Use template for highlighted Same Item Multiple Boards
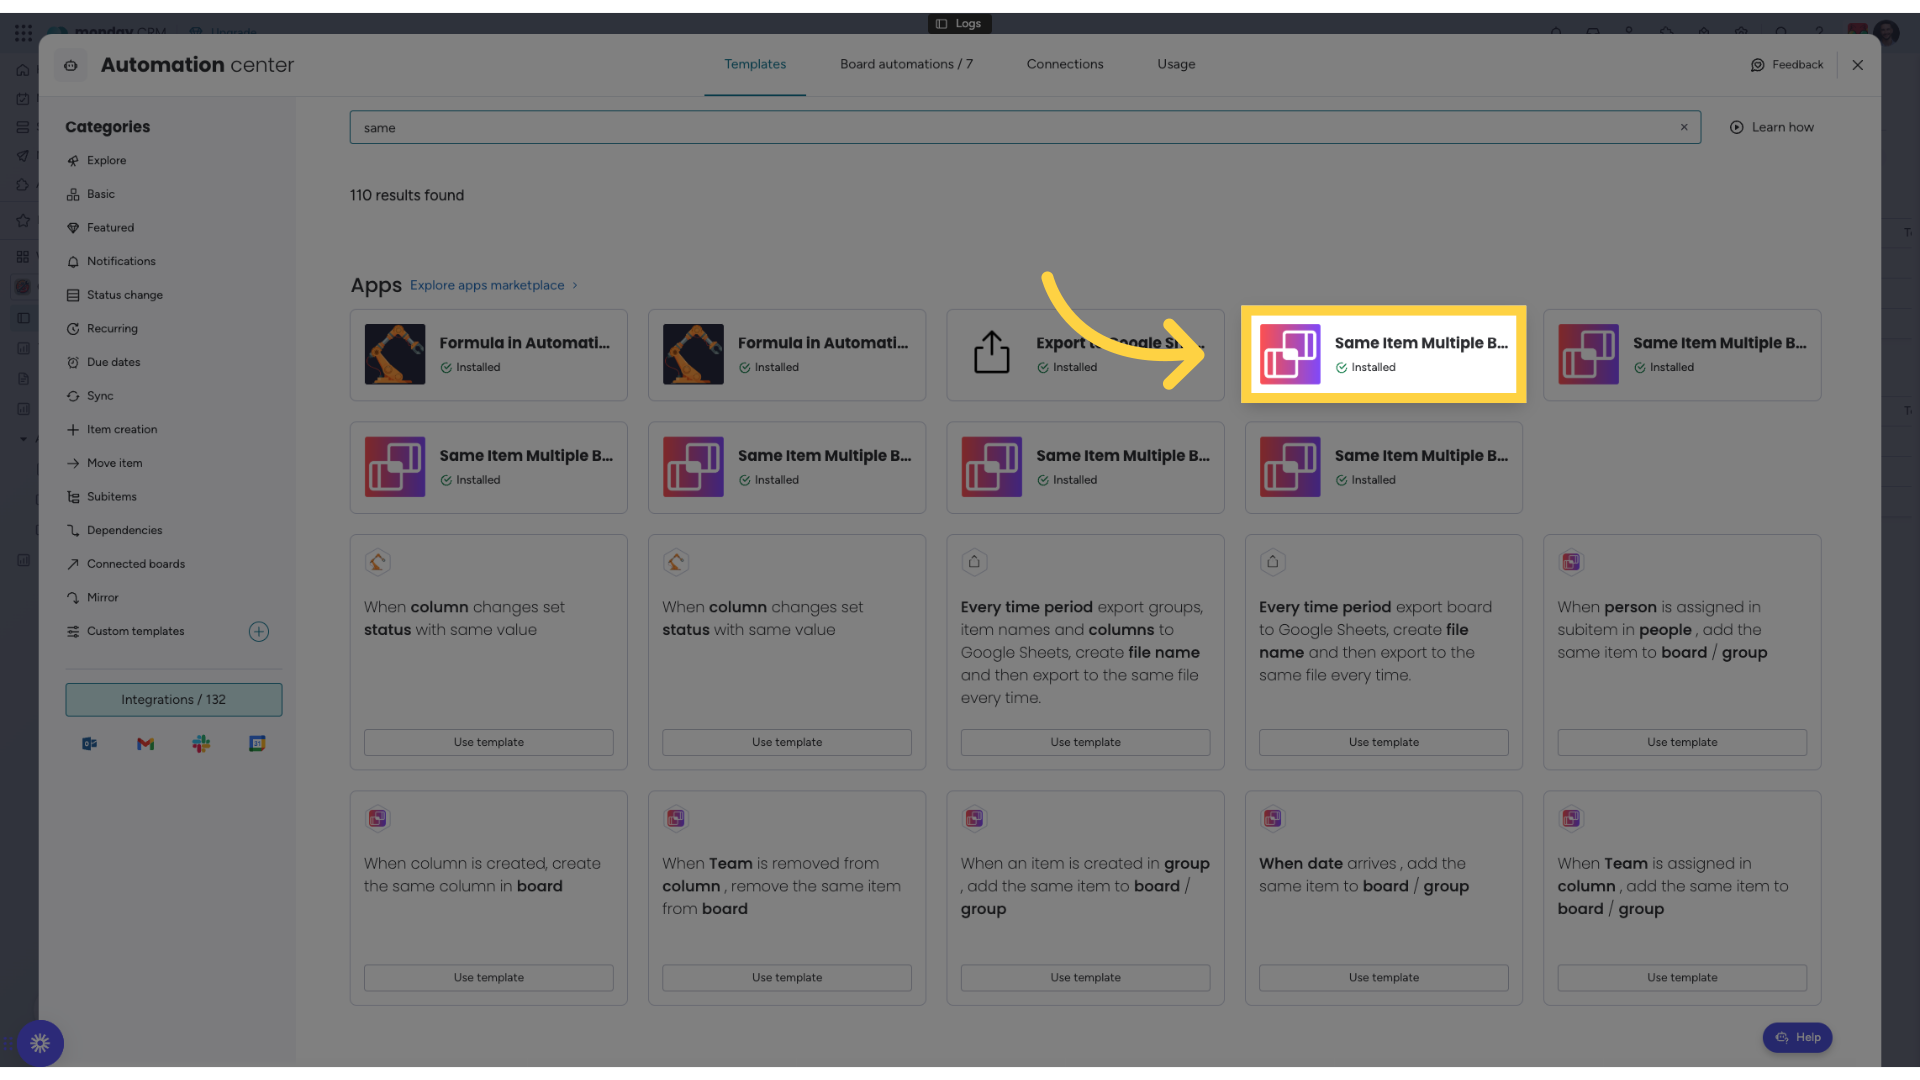 1383,354
